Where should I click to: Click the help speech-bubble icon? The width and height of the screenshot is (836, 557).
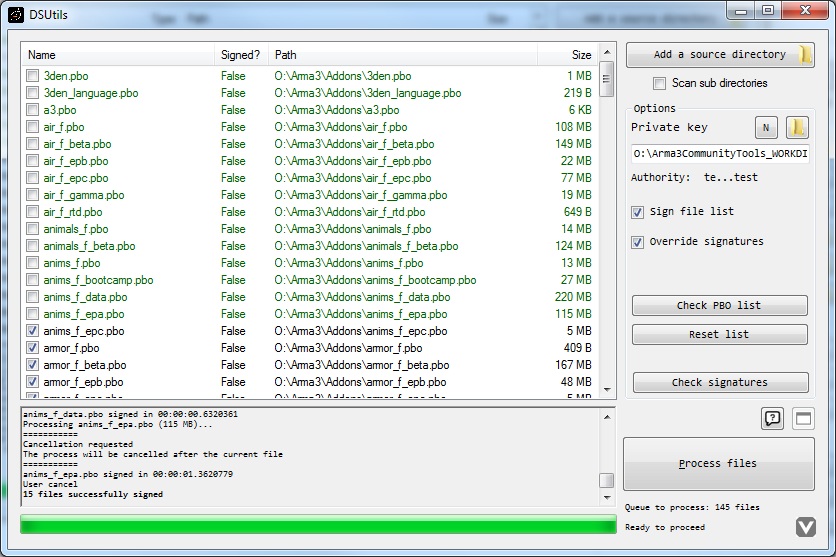pos(772,419)
